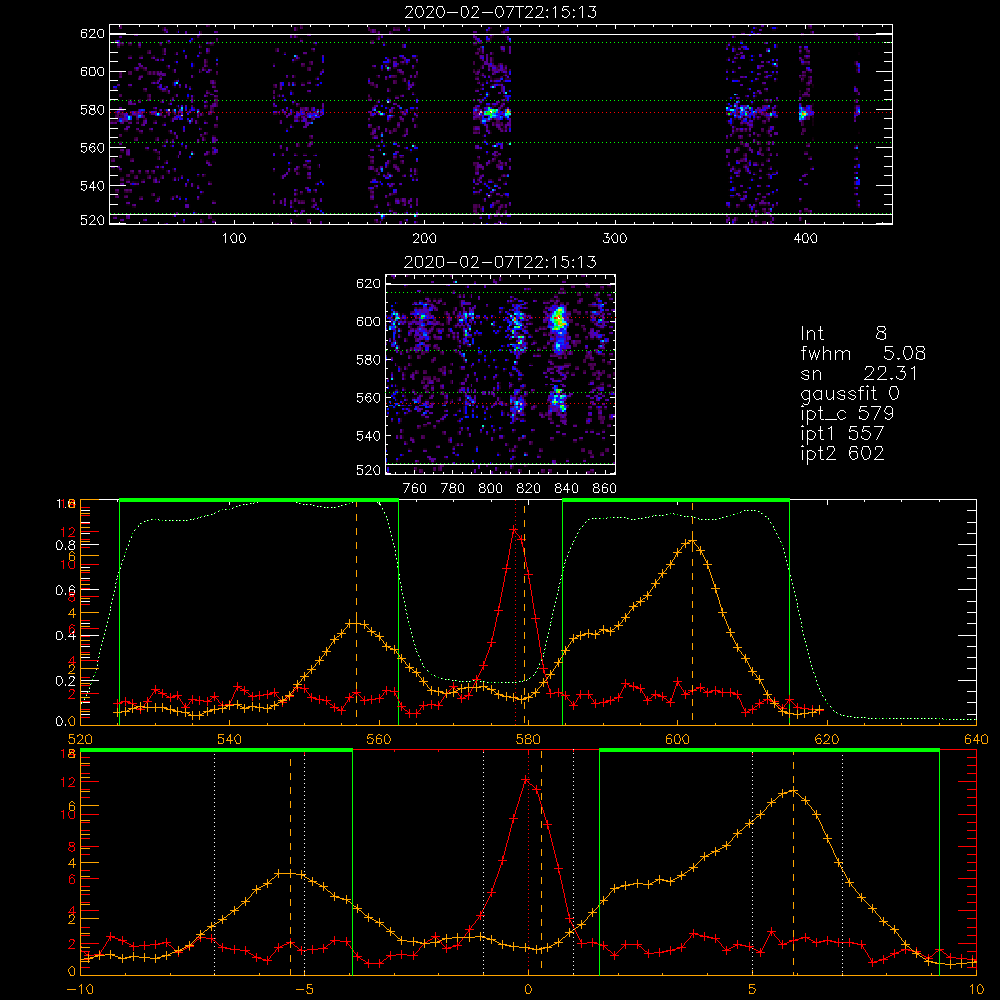
Task: Click the small orange peak near 557 in upper profile plot
Action: click(x=356, y=622)
